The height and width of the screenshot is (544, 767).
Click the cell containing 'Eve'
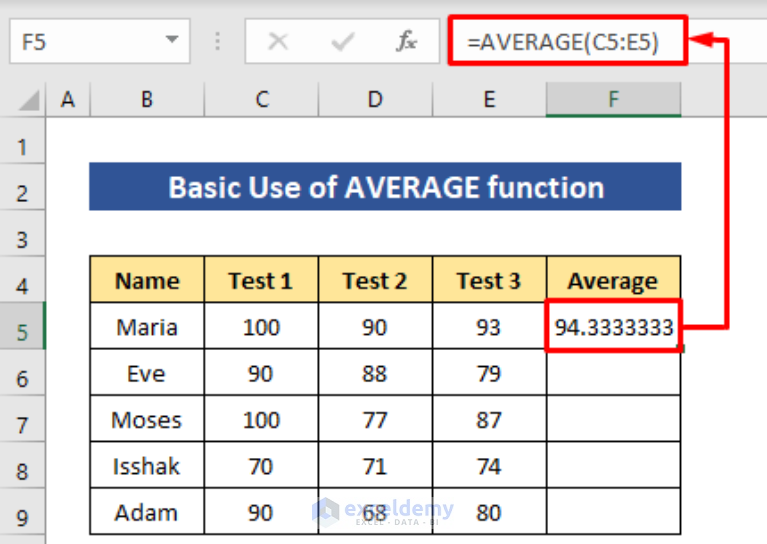147,372
